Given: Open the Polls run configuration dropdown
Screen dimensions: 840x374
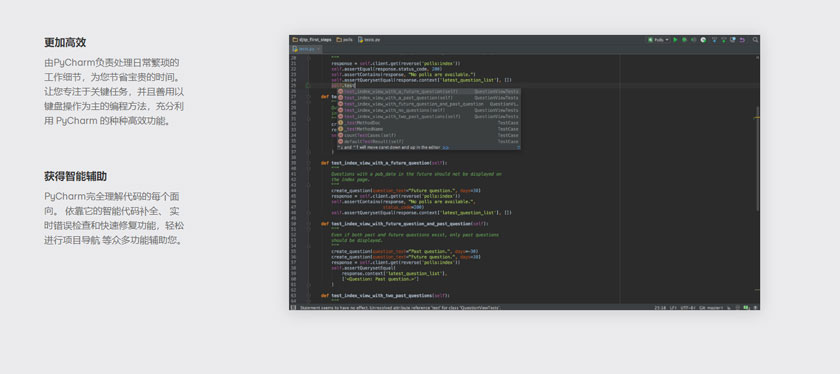Looking at the screenshot, I should [658, 40].
